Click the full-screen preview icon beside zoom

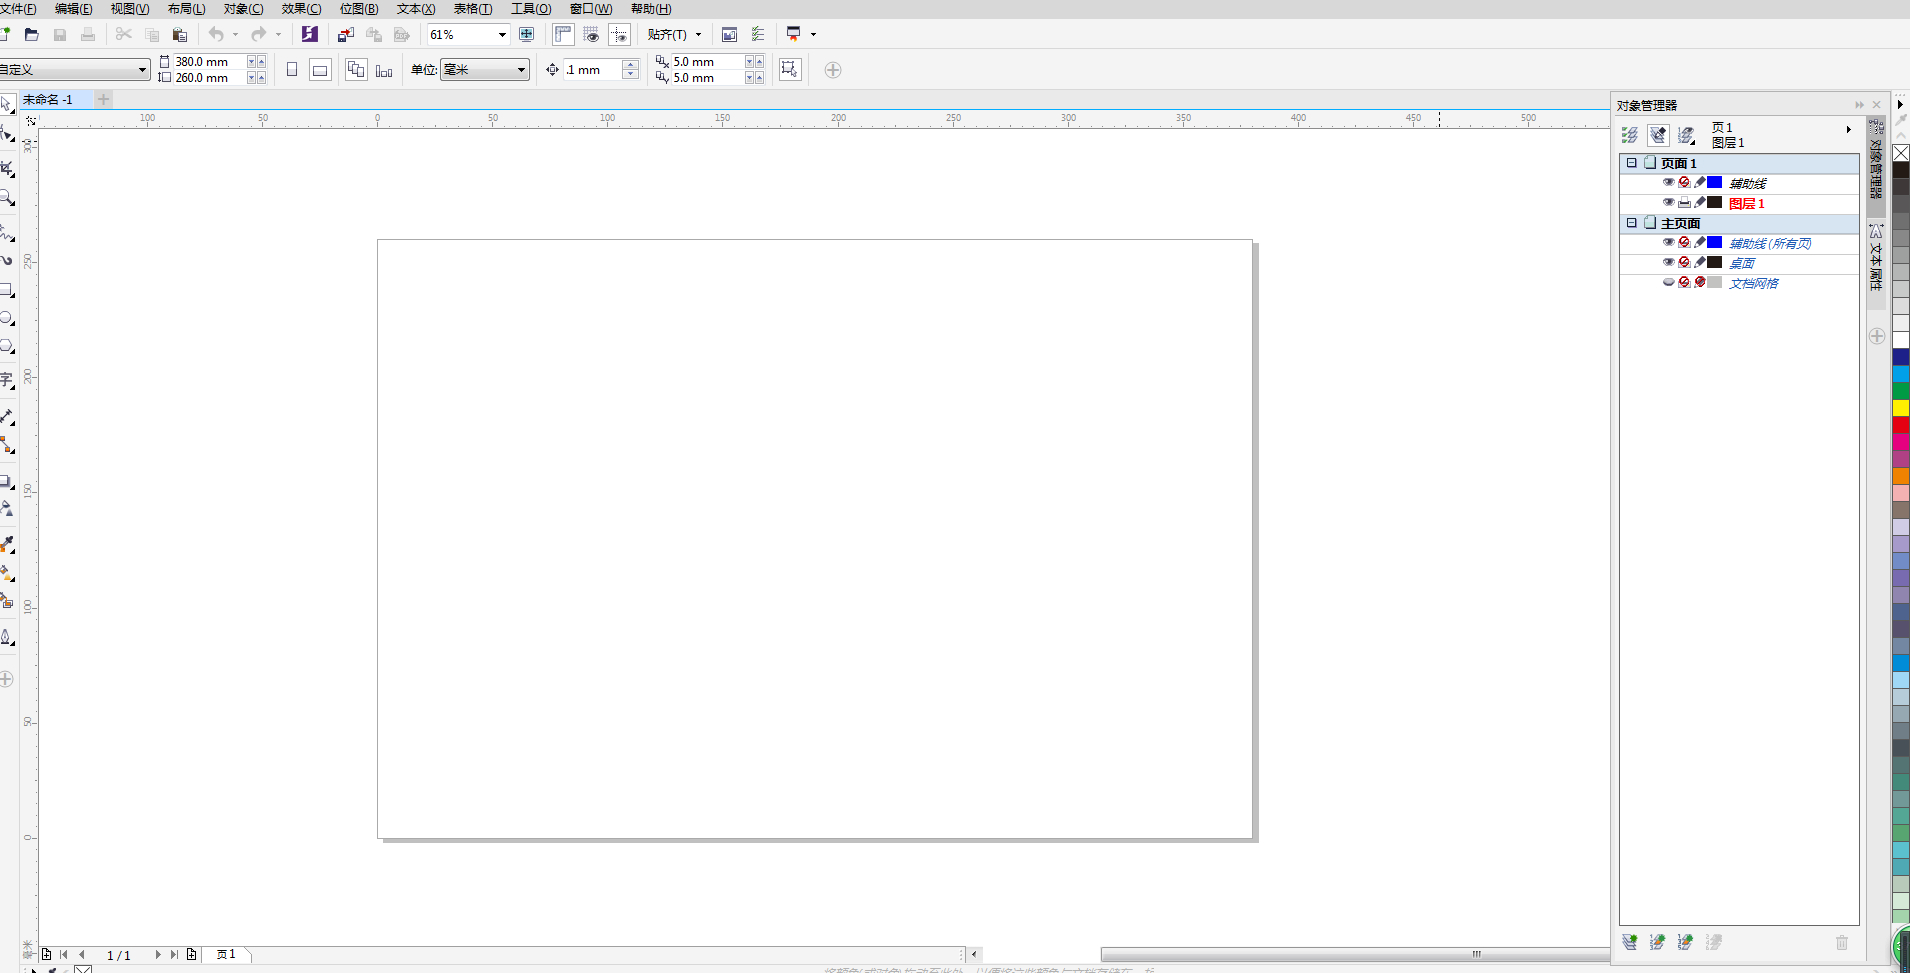click(527, 35)
